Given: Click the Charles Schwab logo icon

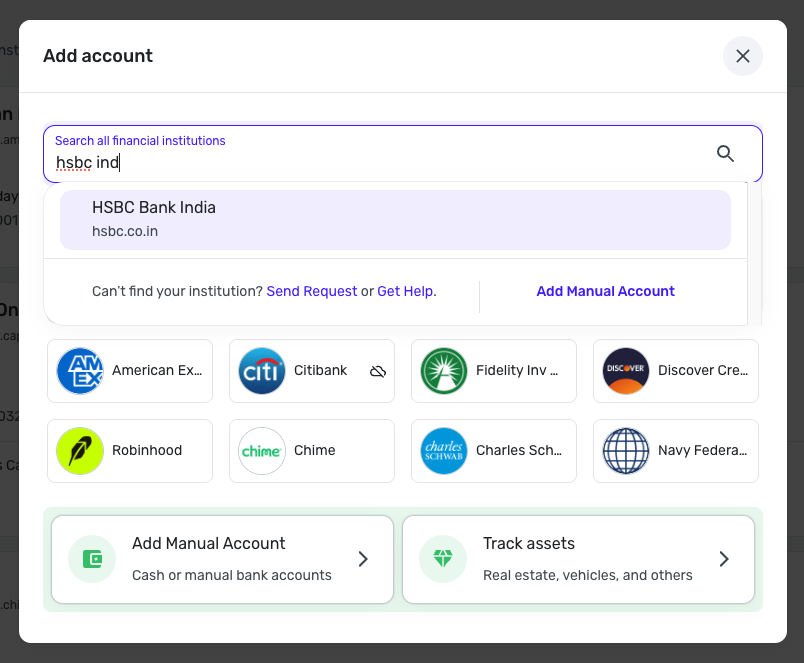Looking at the screenshot, I should (444, 451).
